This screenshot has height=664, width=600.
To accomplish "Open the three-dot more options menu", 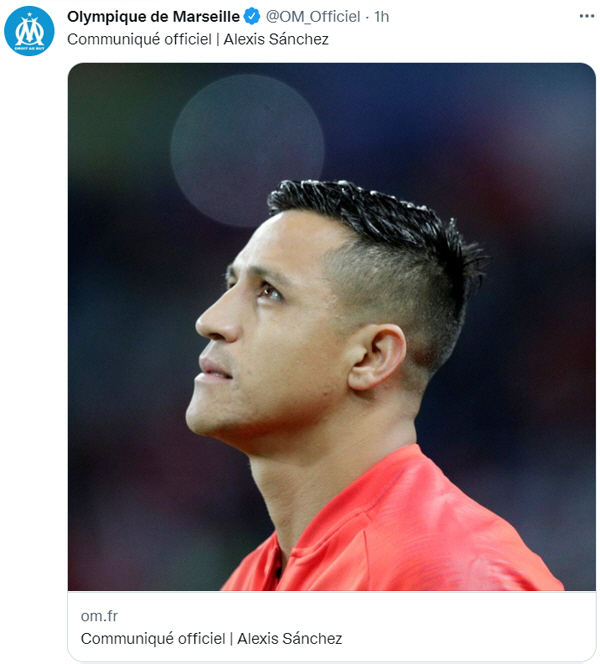I will click(586, 16).
